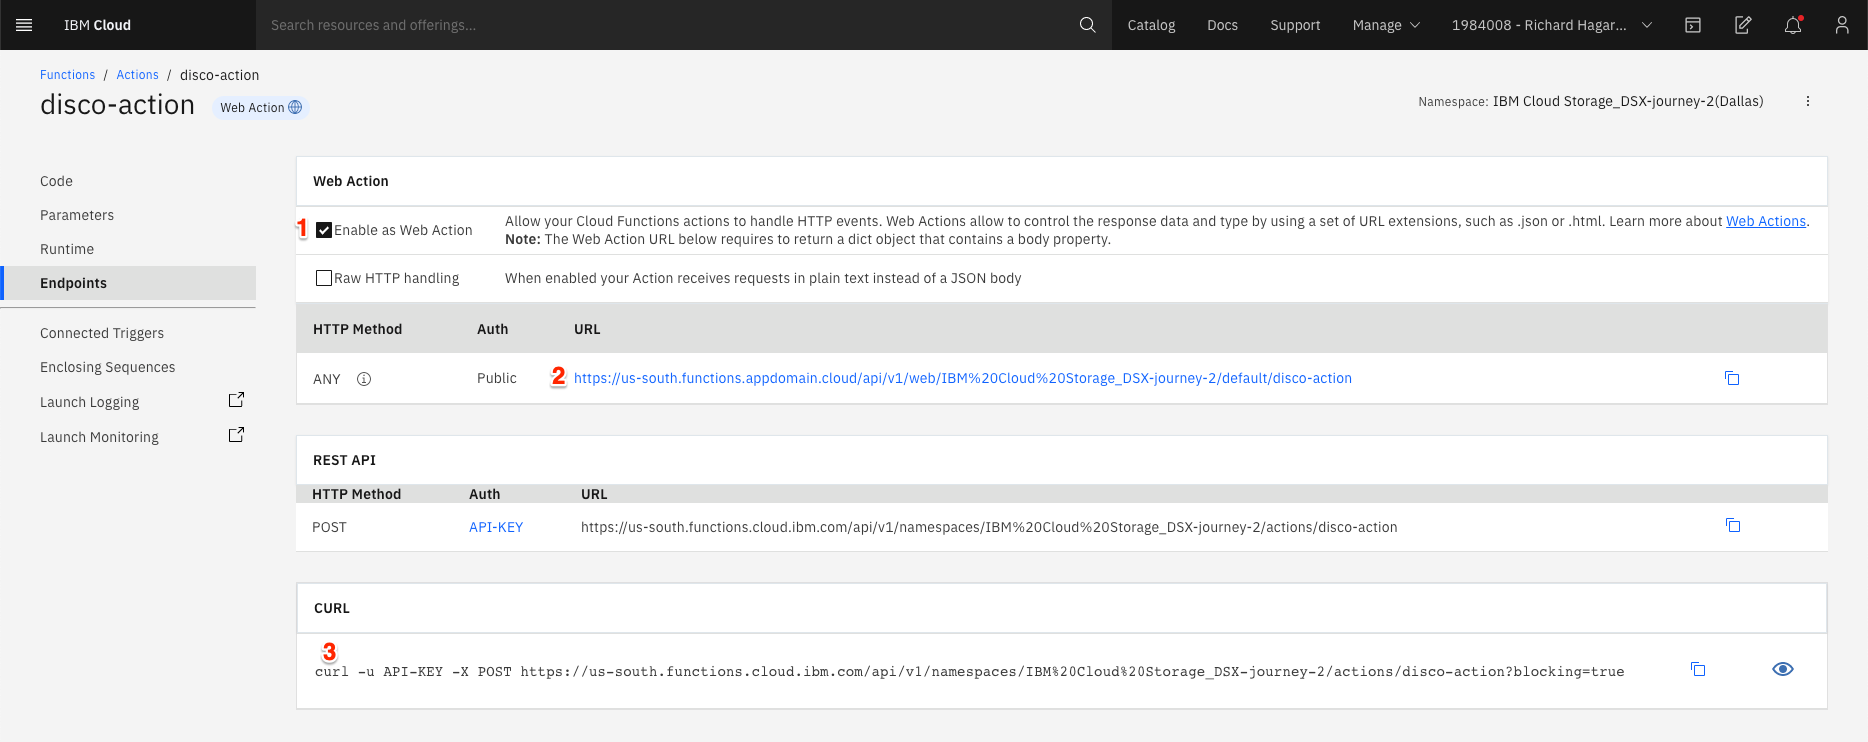Click the Web Action globe badge
This screenshot has width=1868, height=742.
[261, 107]
